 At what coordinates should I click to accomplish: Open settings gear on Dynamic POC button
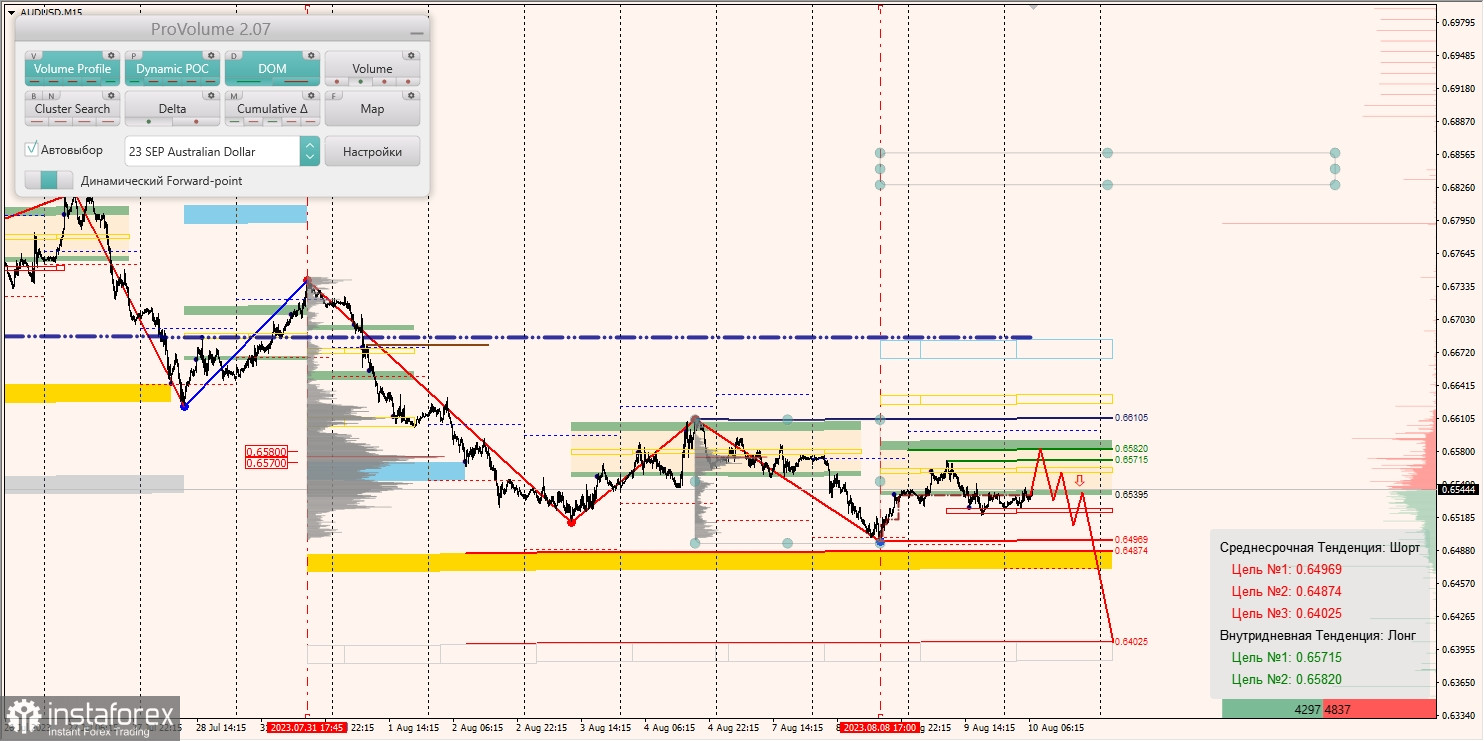(210, 55)
